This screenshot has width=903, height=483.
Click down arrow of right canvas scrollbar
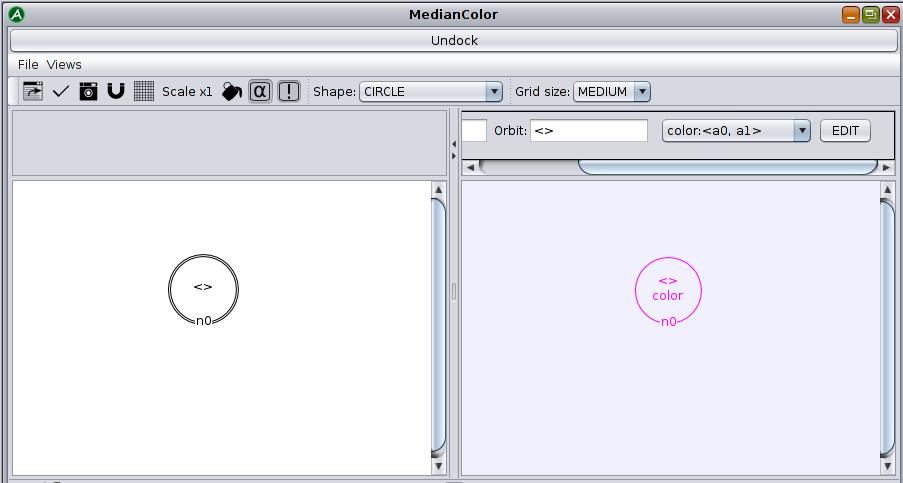pos(887,466)
